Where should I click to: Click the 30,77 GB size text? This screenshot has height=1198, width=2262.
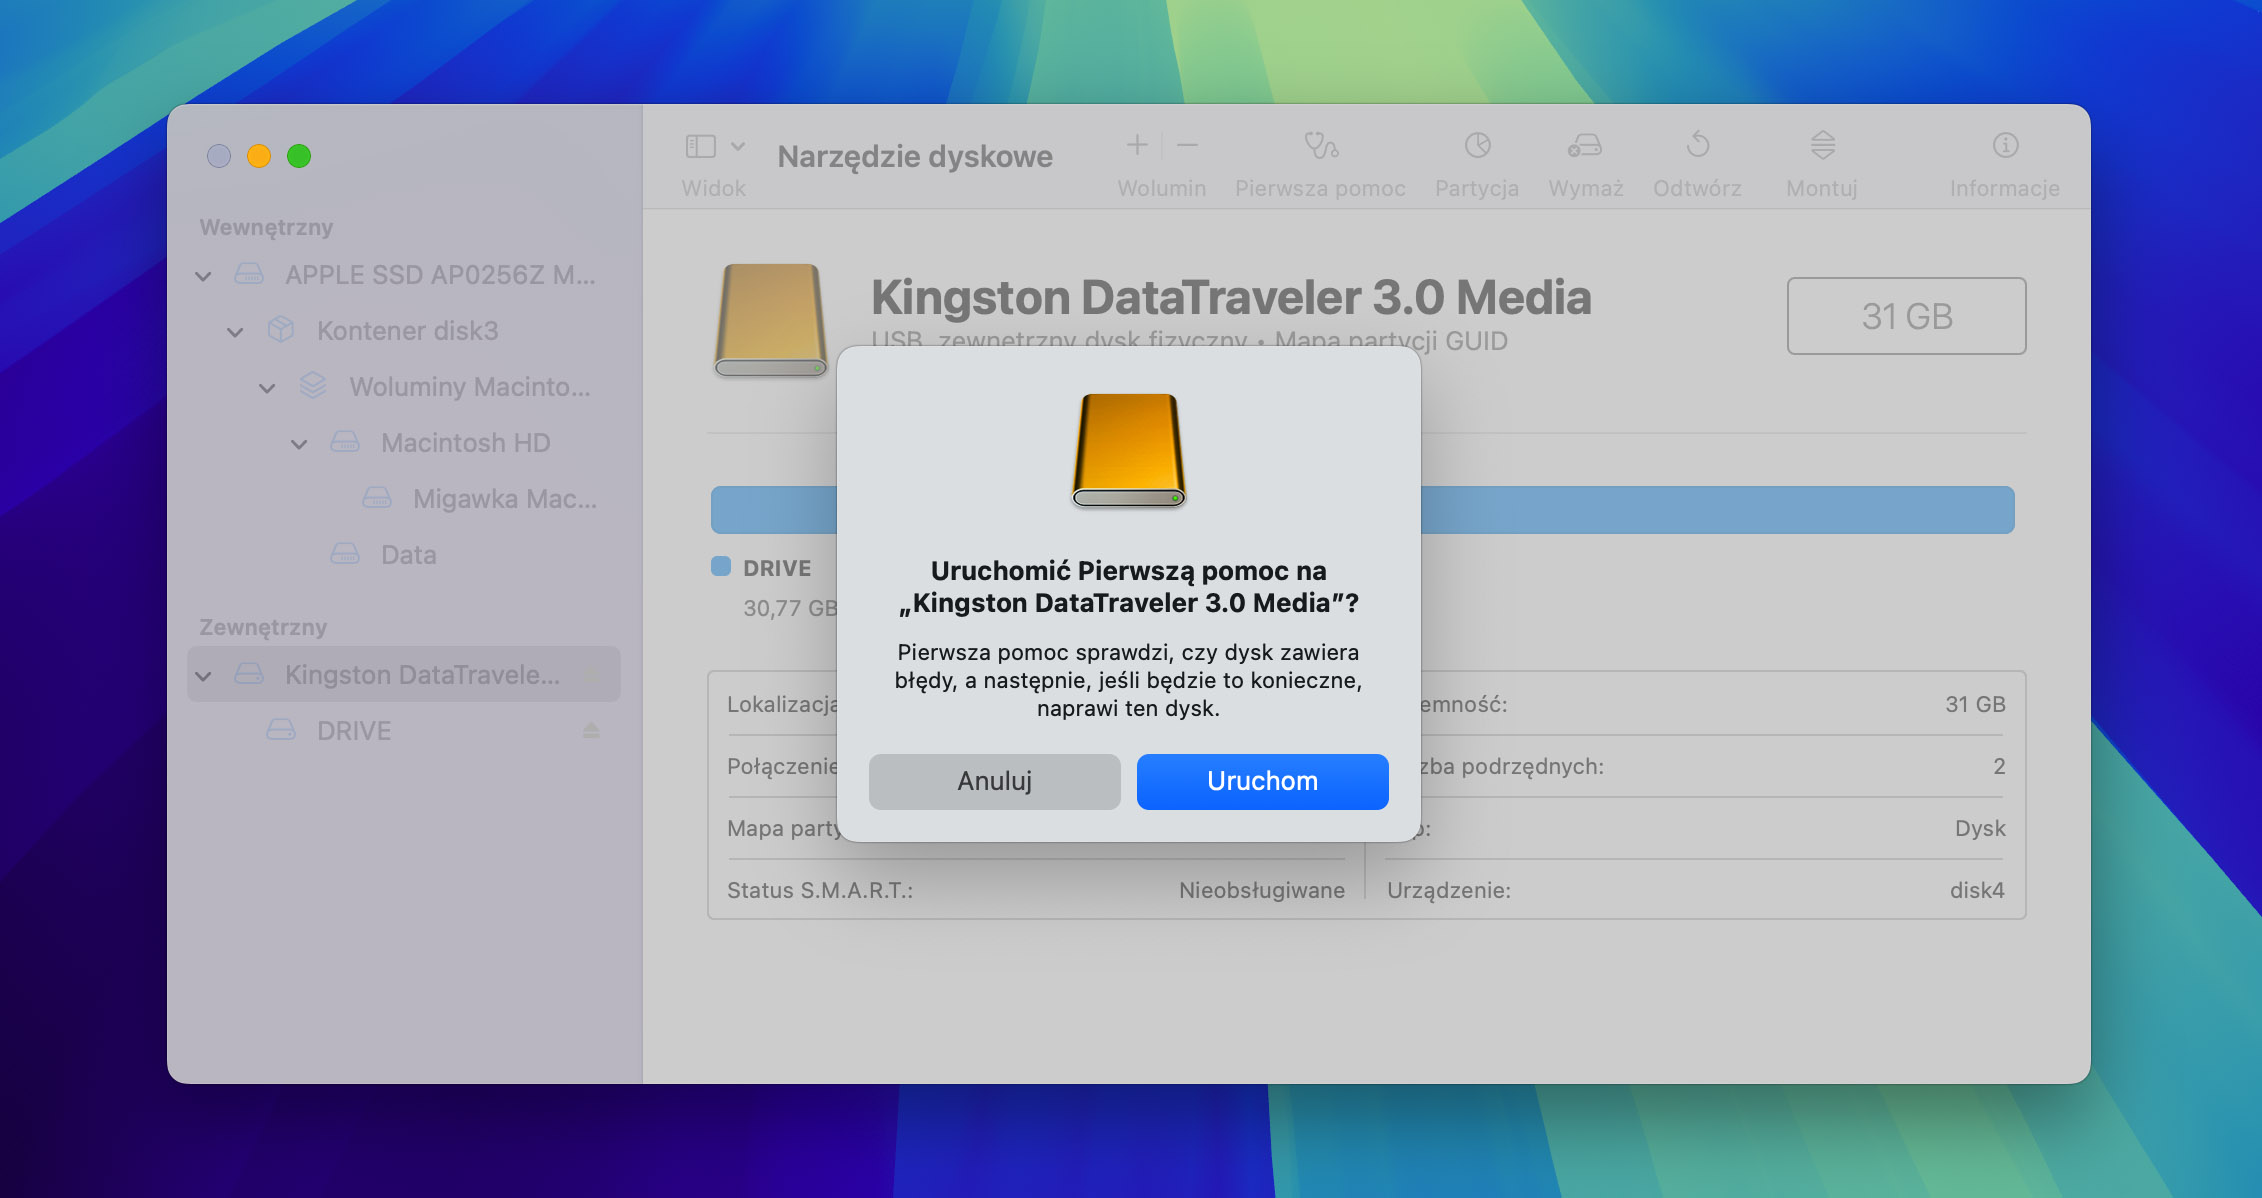pyautogui.click(x=789, y=608)
